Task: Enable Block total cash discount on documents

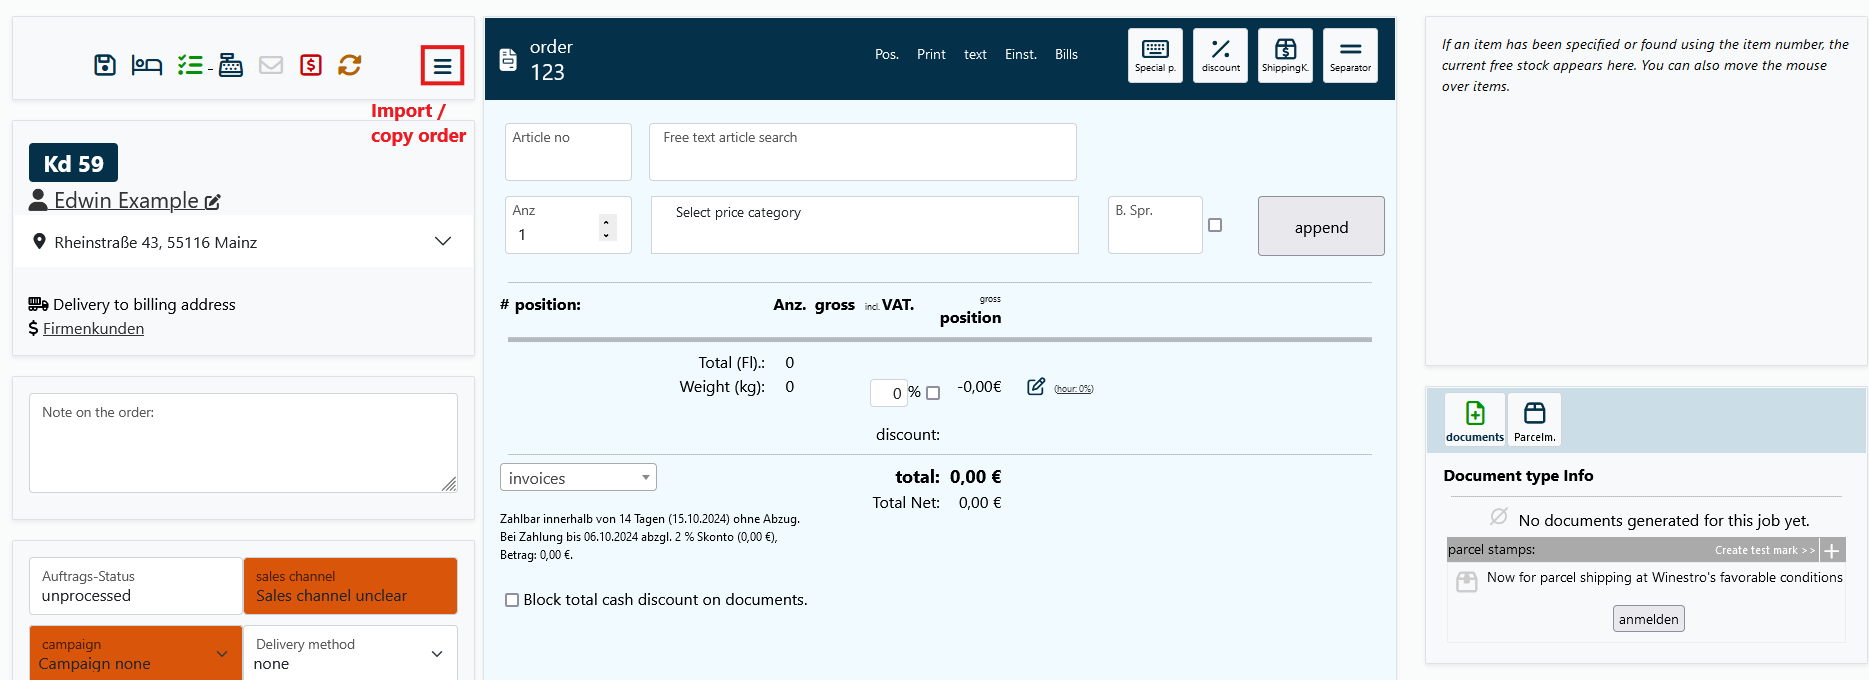Action: coord(512,600)
